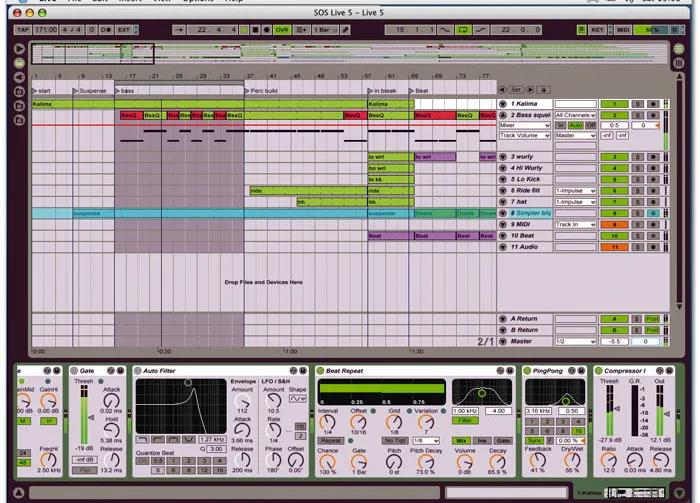The width and height of the screenshot is (700, 503).
Task: Select the BssQ clip at bar 17
Action: point(131,115)
